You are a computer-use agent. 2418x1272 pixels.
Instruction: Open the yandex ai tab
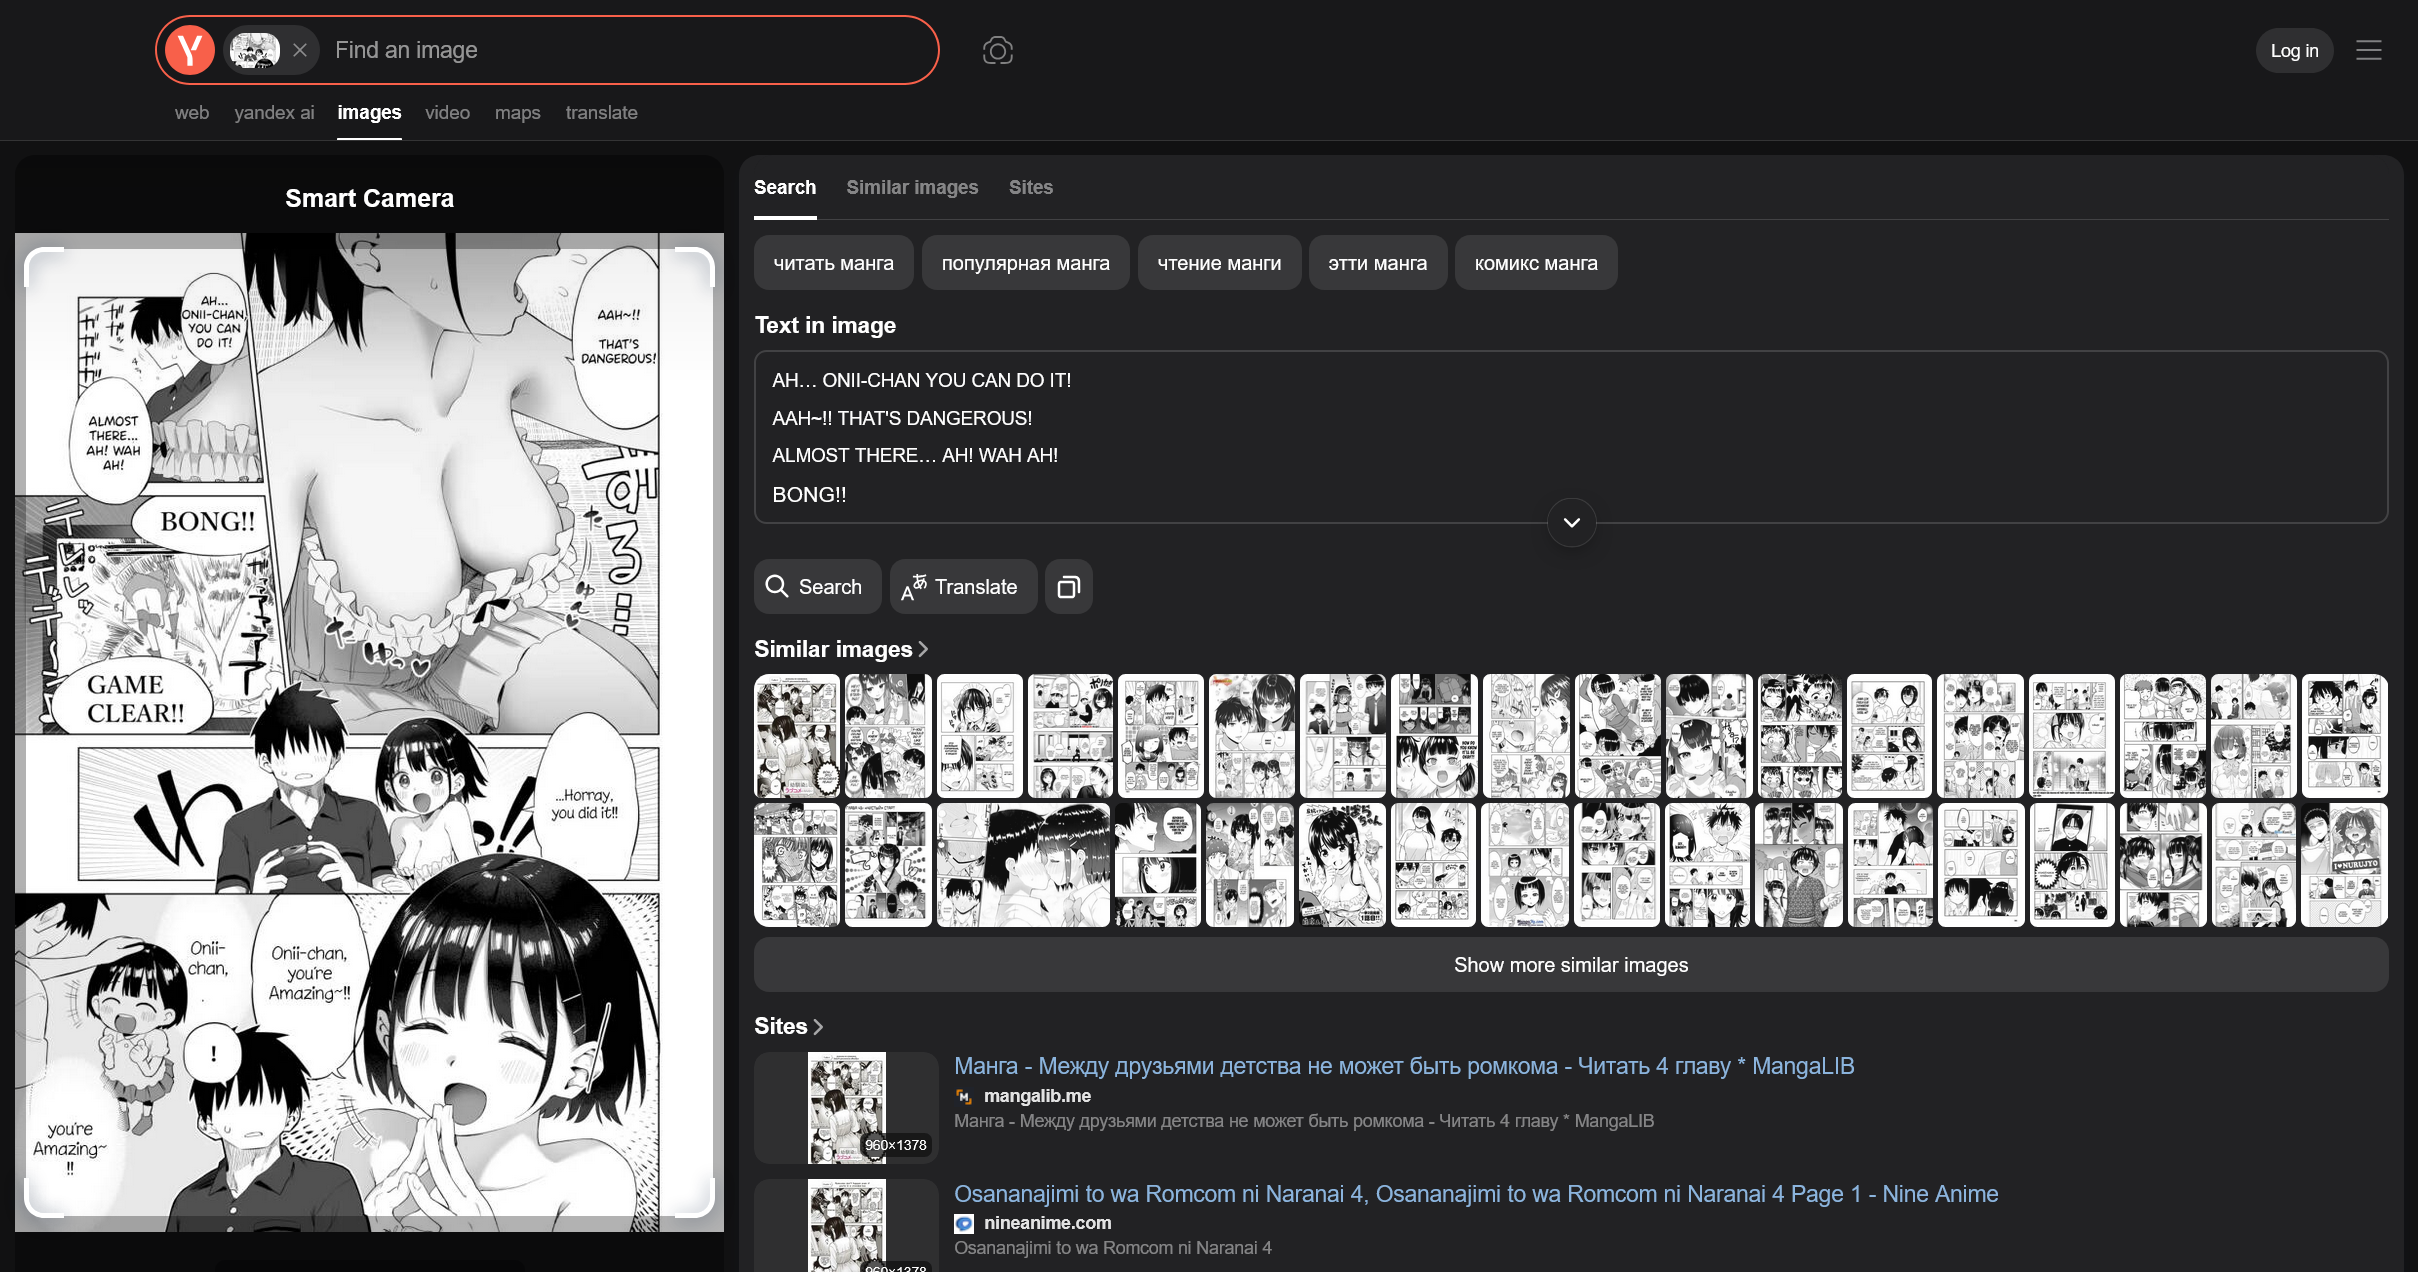click(274, 112)
